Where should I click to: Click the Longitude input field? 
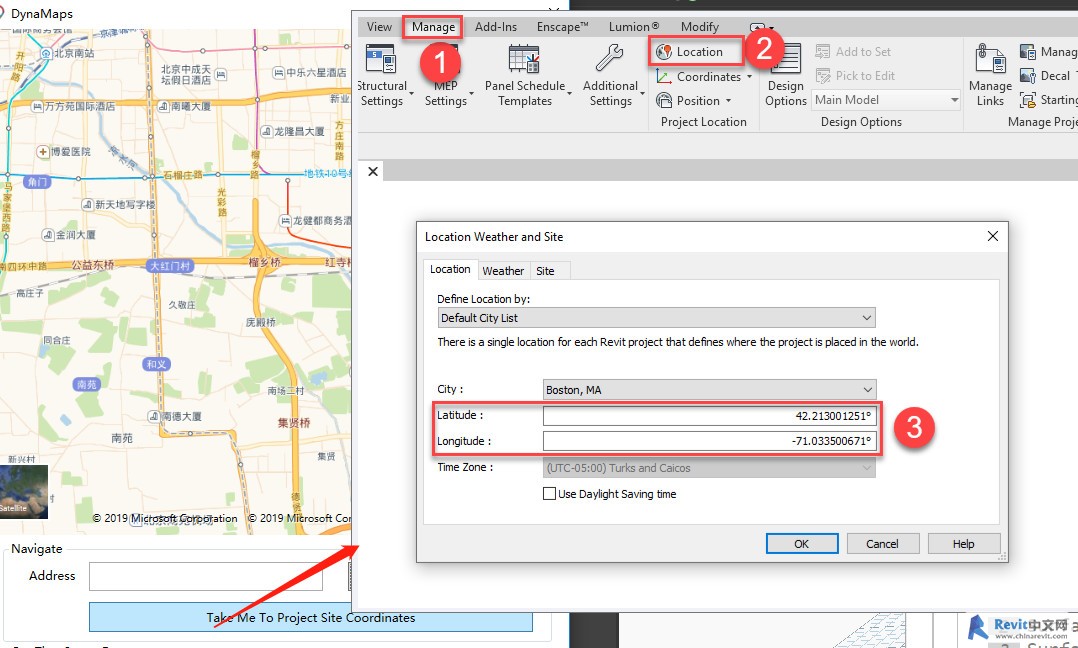point(710,441)
